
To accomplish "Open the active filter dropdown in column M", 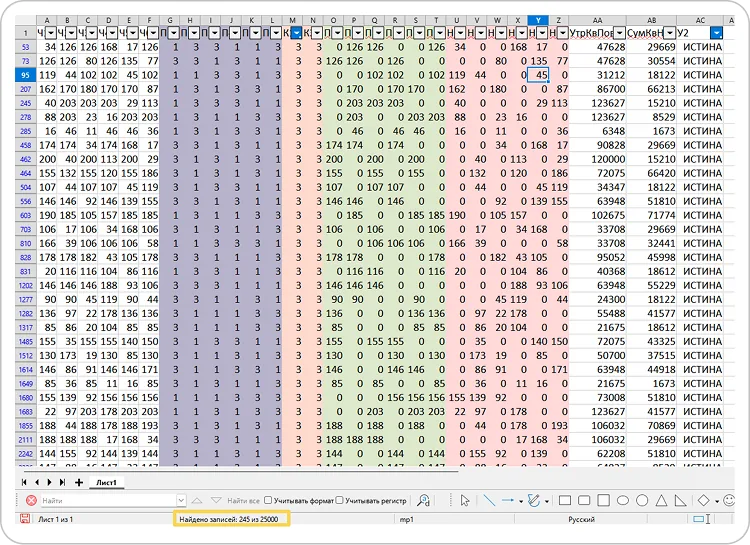I will click(297, 33).
